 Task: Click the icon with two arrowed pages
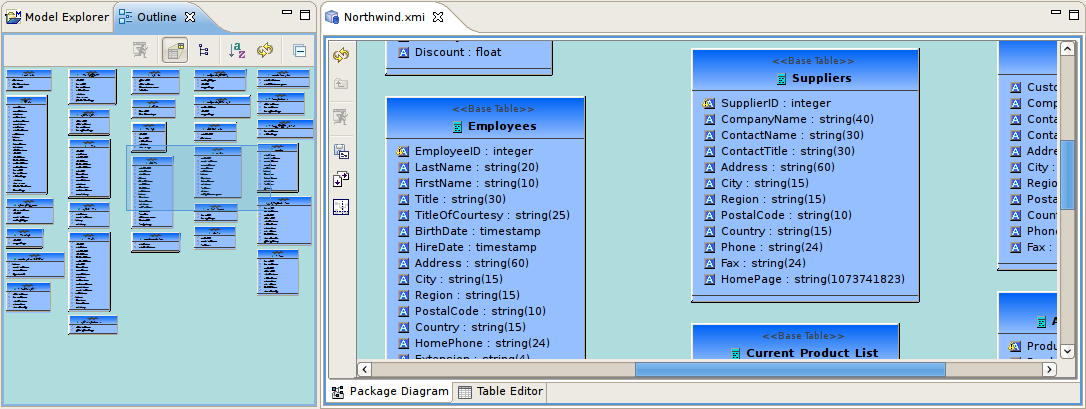coord(340,179)
